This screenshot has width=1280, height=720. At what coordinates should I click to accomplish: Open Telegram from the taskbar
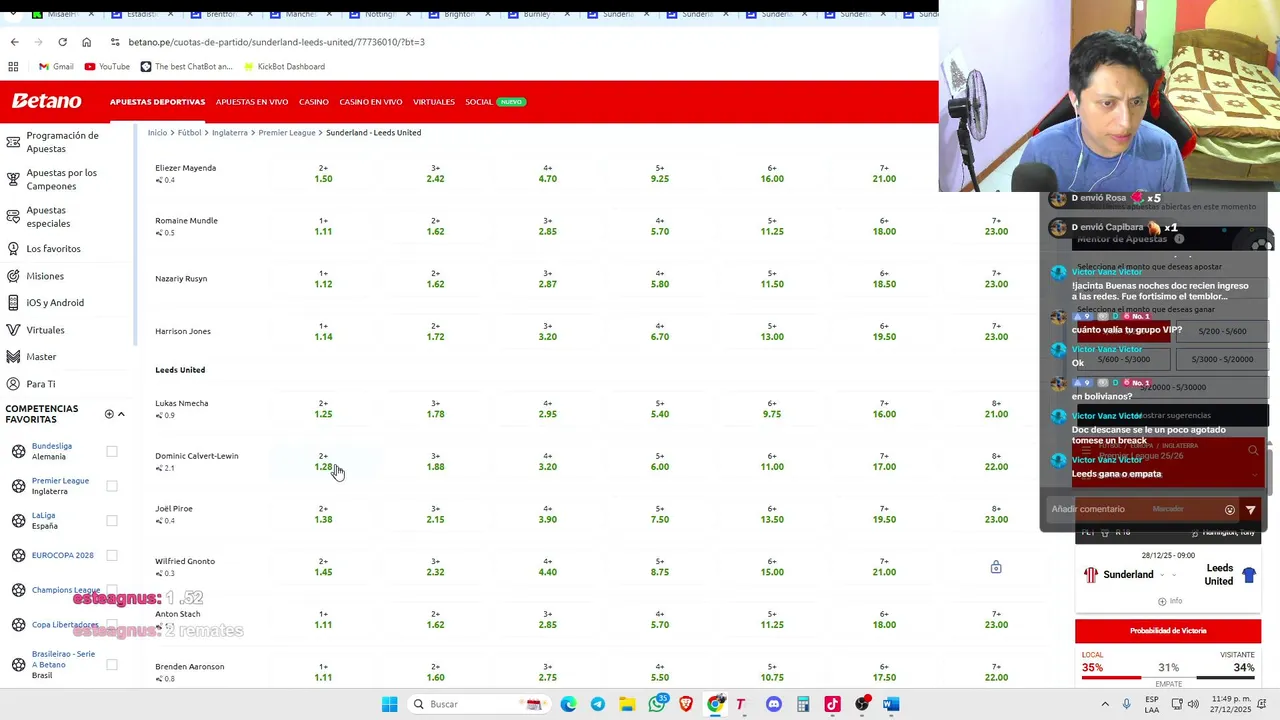point(597,704)
